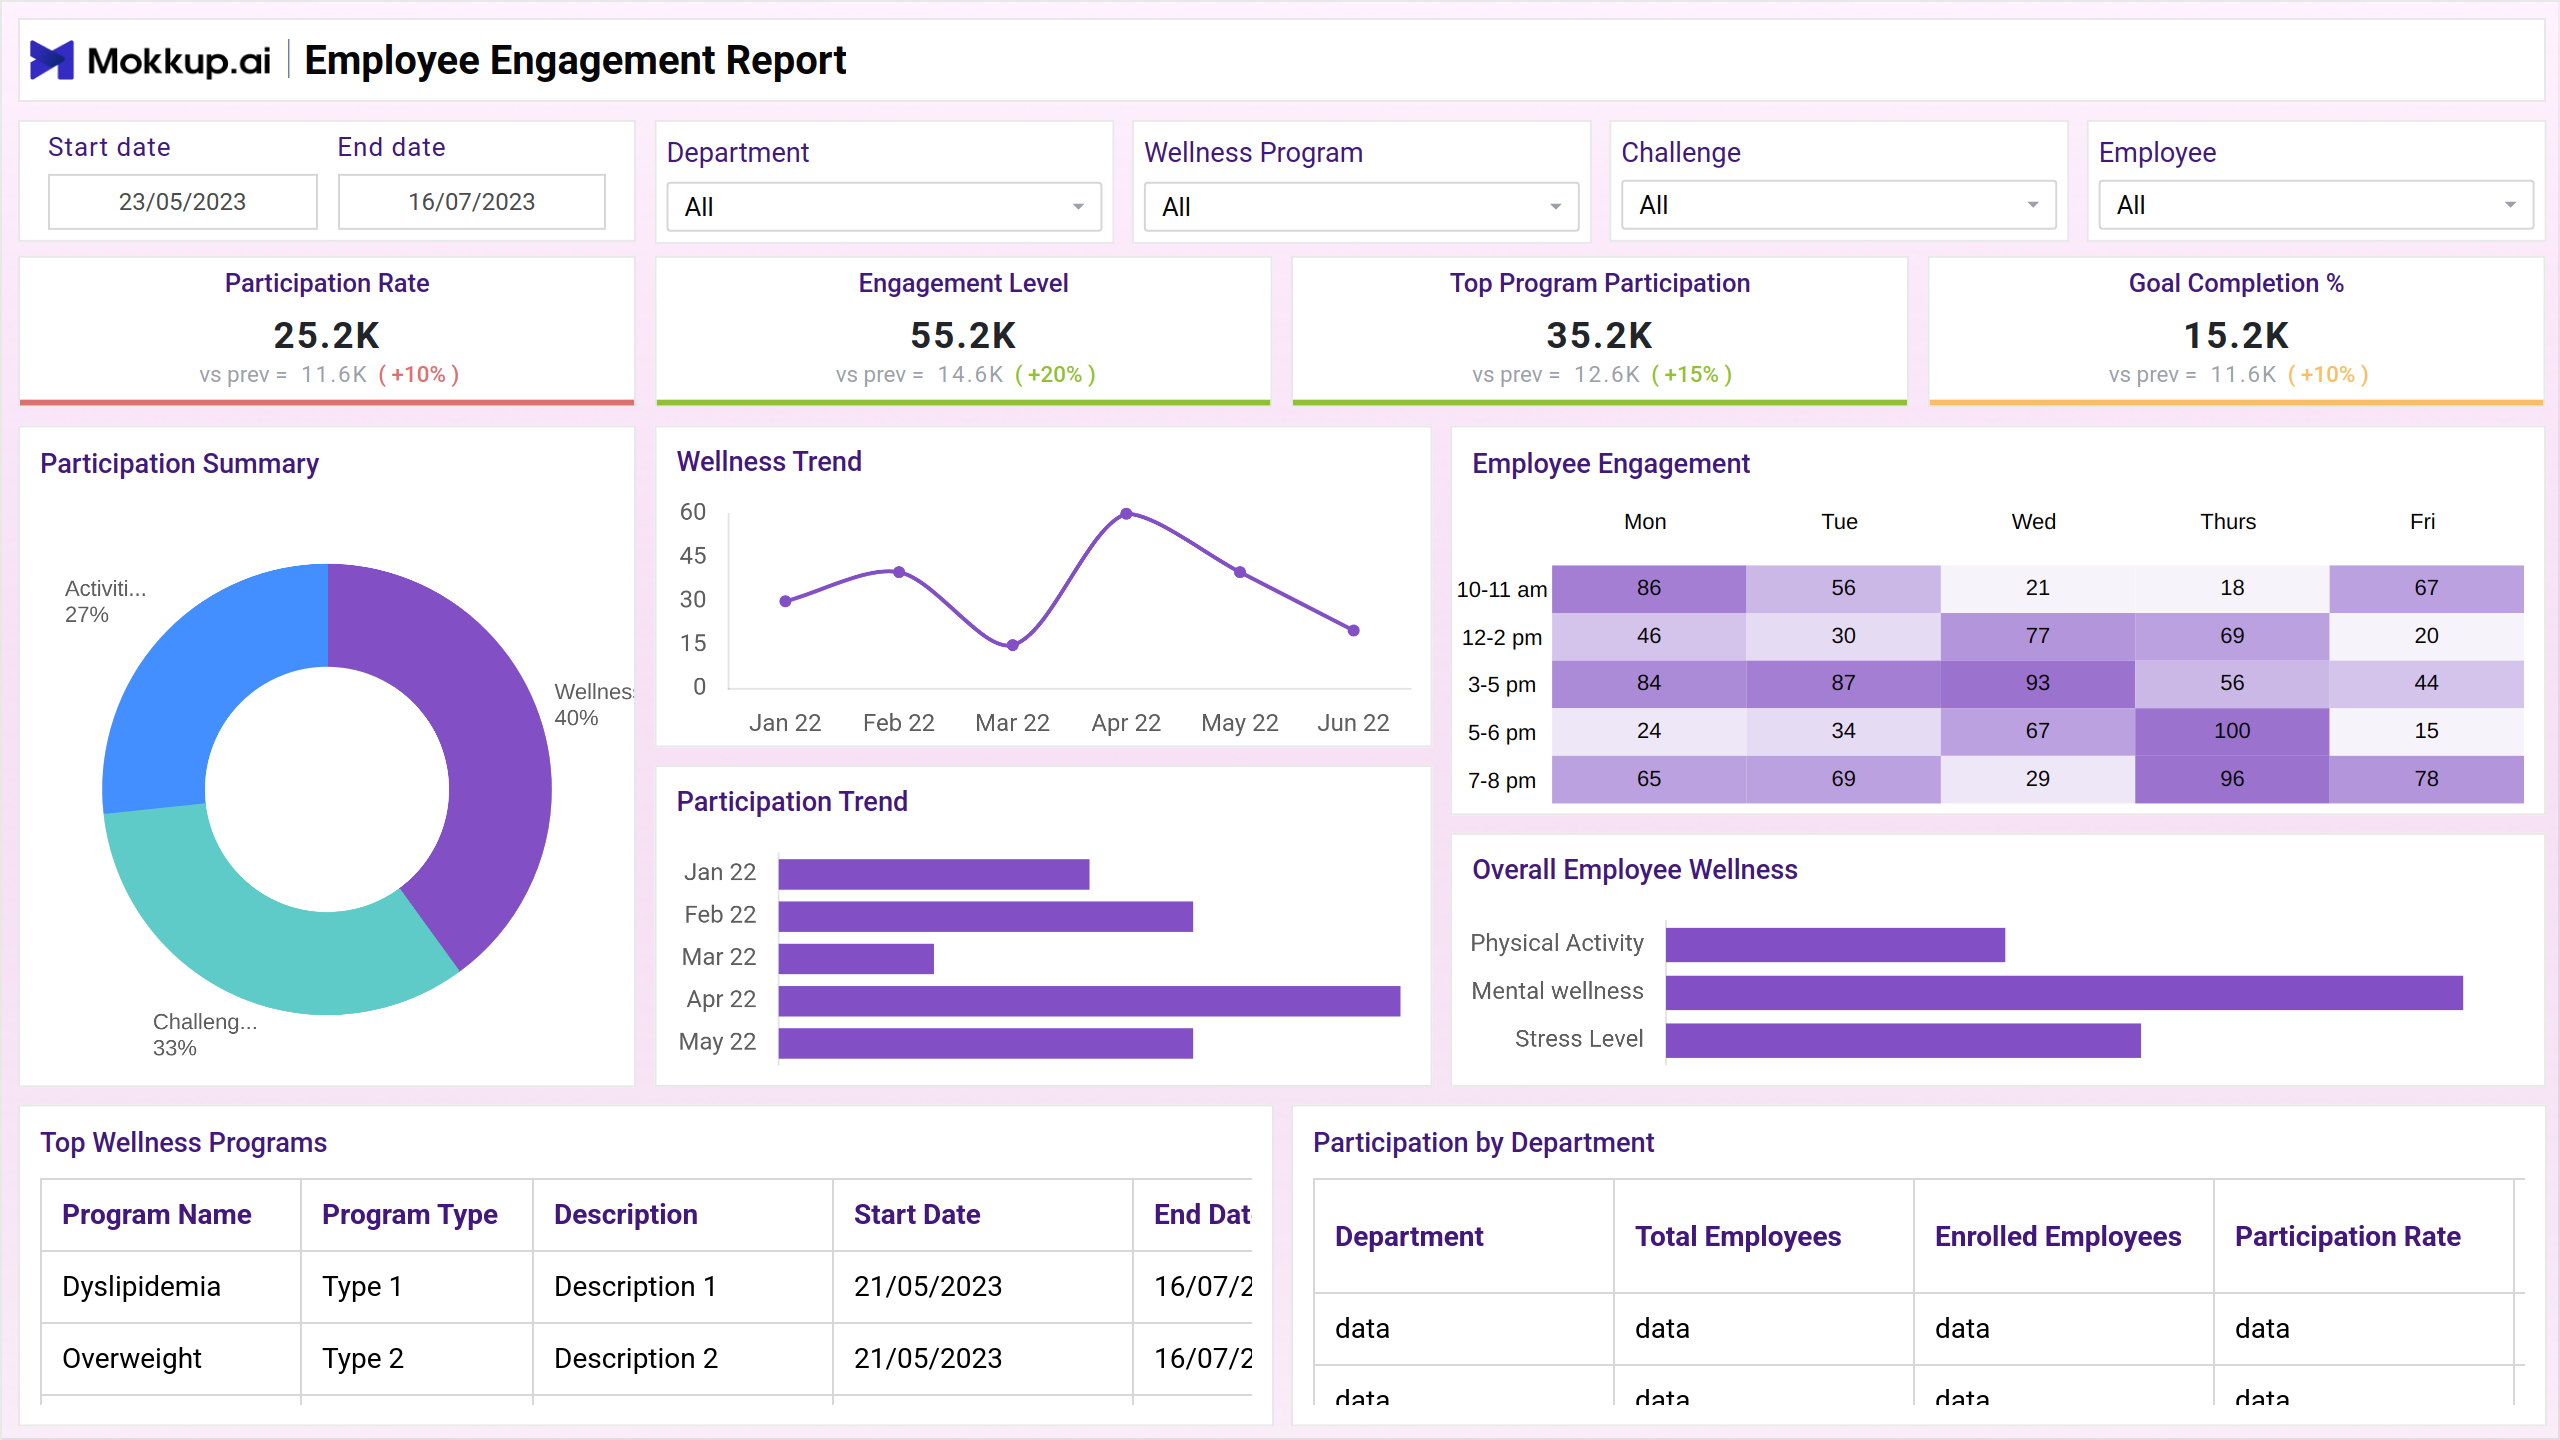This screenshot has height=1440, width=2560.
Task: Click the Start date field 23/05/2023
Action: coord(183,202)
